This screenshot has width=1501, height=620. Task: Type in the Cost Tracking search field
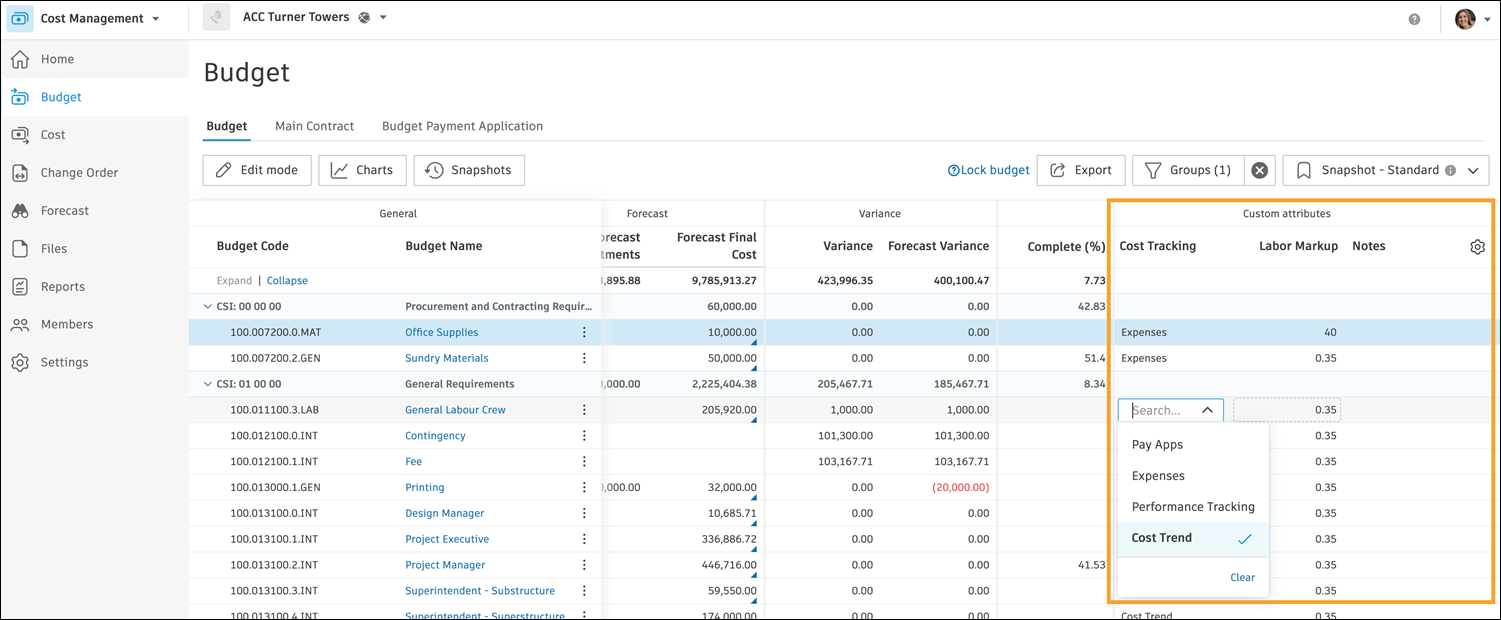point(1160,410)
